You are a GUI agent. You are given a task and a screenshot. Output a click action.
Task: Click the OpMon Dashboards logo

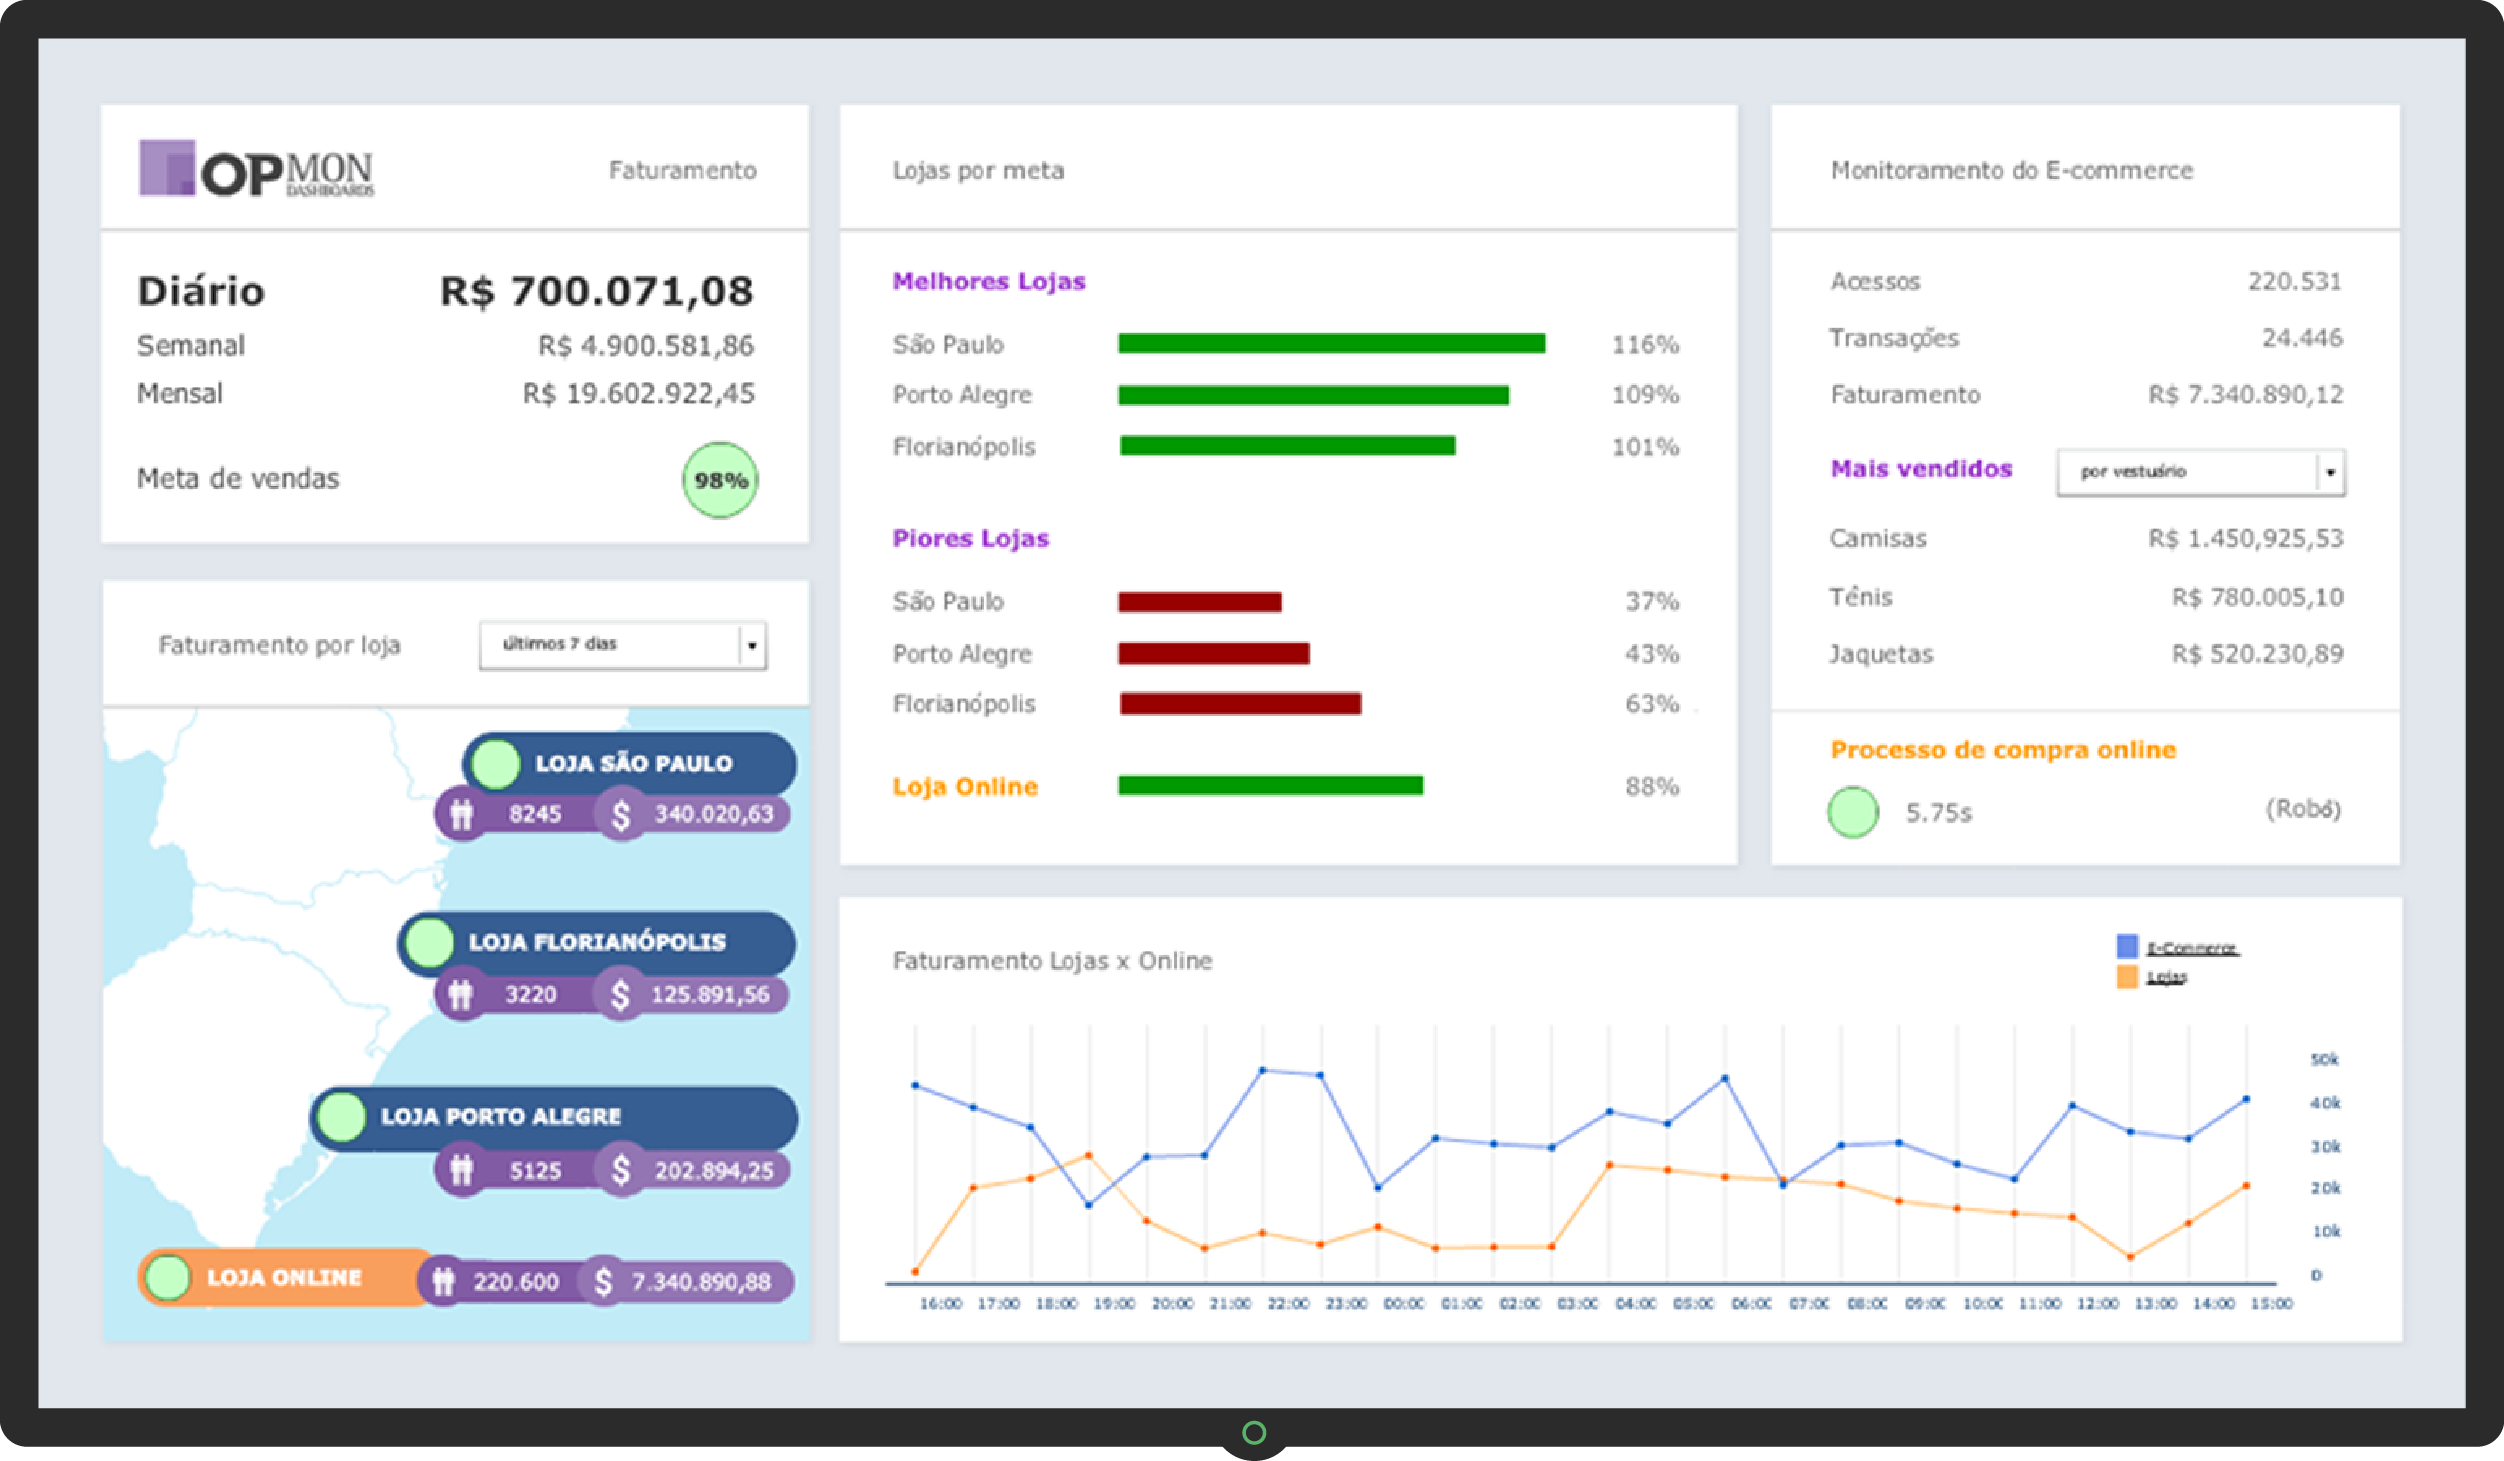click(256, 169)
